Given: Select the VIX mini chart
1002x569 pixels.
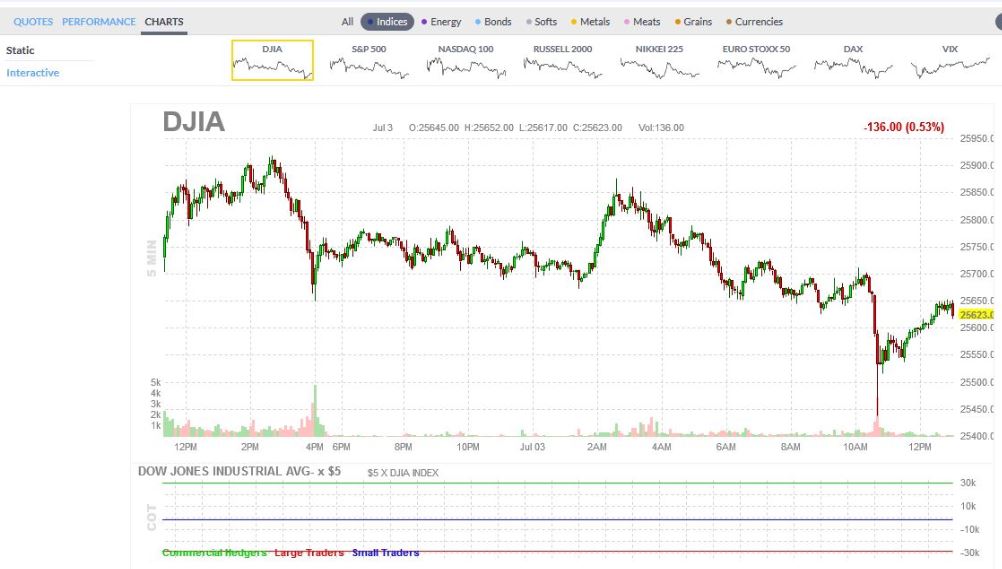Looking at the screenshot, I should [x=950, y=61].
